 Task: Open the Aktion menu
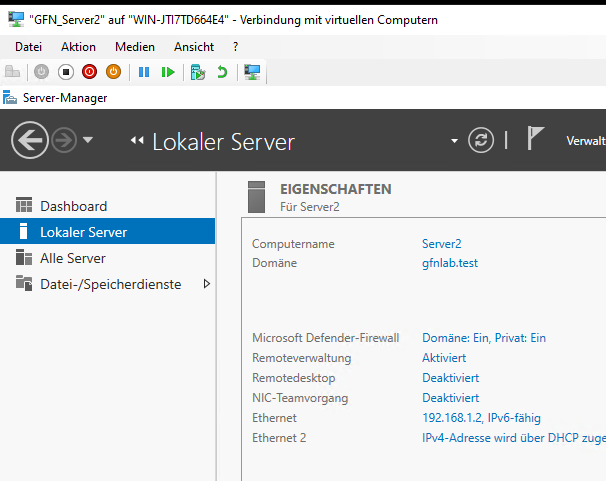(78, 47)
